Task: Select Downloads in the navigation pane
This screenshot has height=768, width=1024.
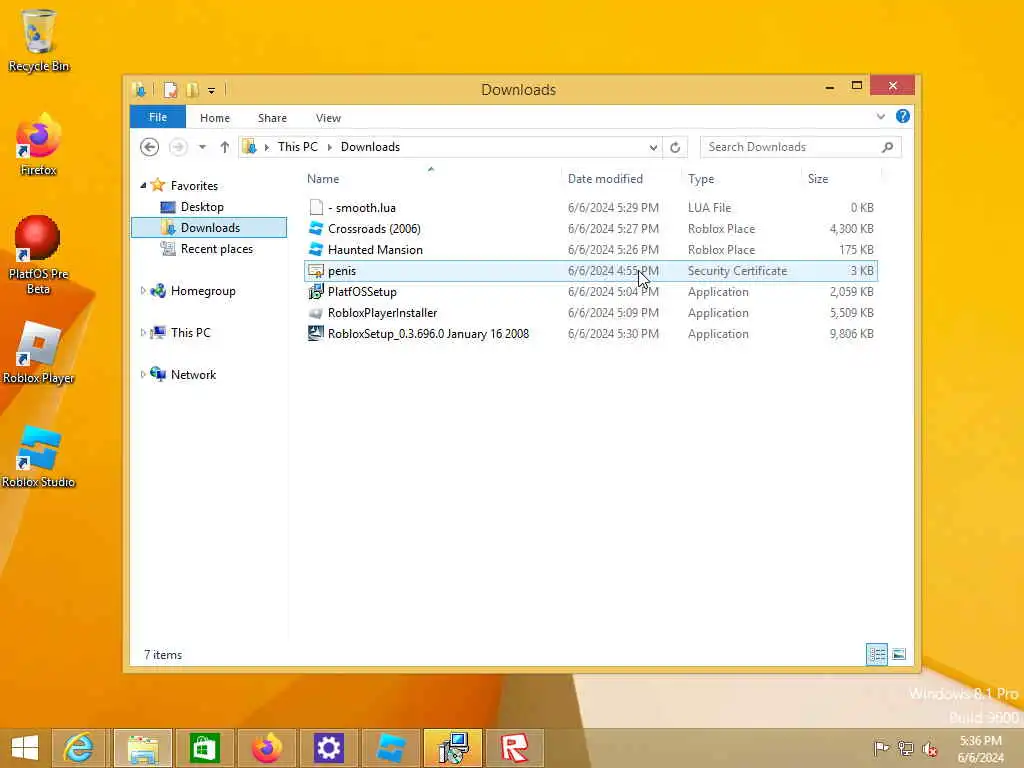Action: 209,227
